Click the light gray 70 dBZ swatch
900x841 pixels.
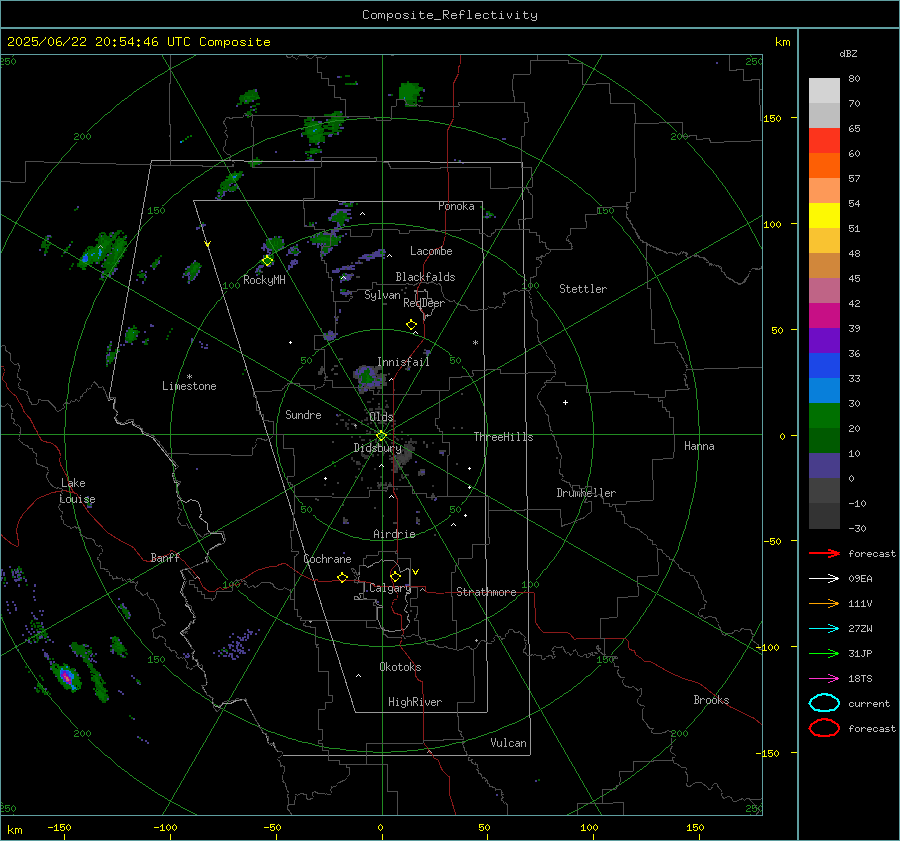(824, 91)
